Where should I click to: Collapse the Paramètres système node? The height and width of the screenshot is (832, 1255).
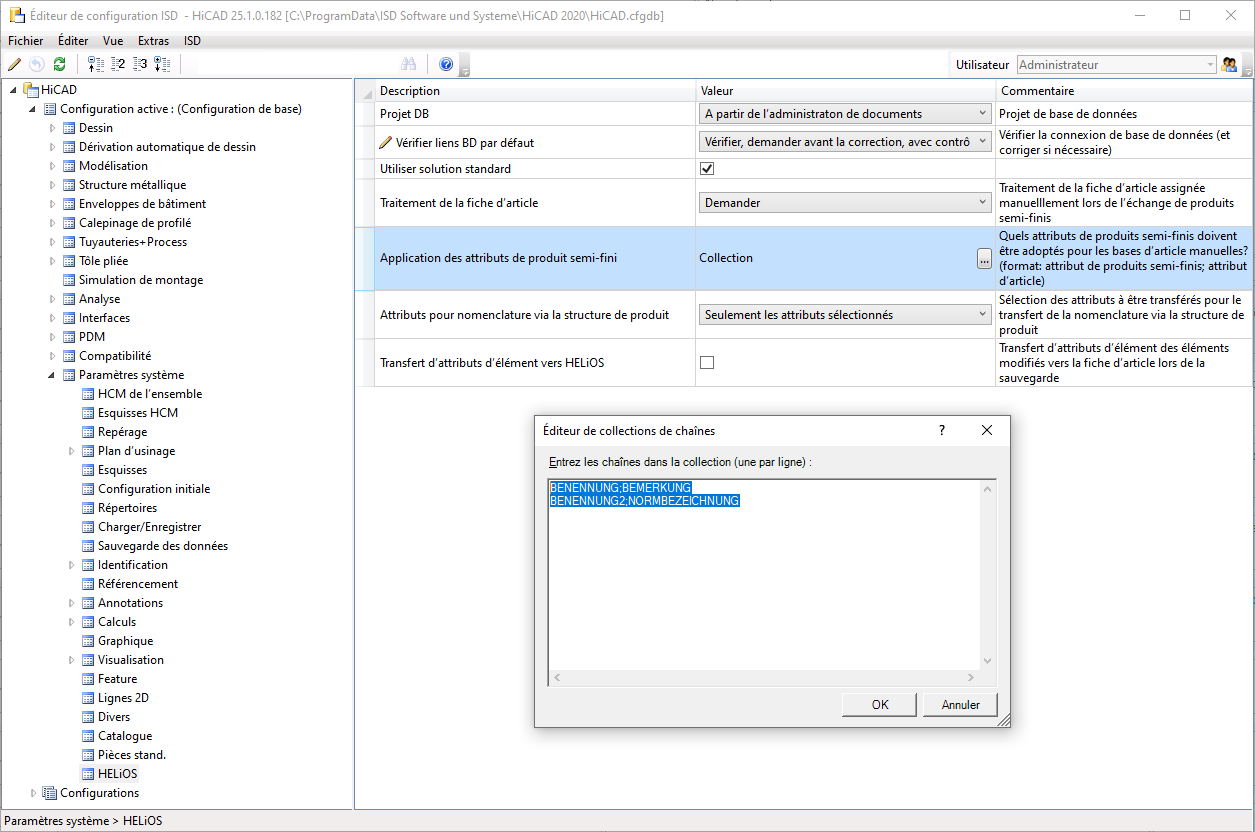click(x=53, y=375)
